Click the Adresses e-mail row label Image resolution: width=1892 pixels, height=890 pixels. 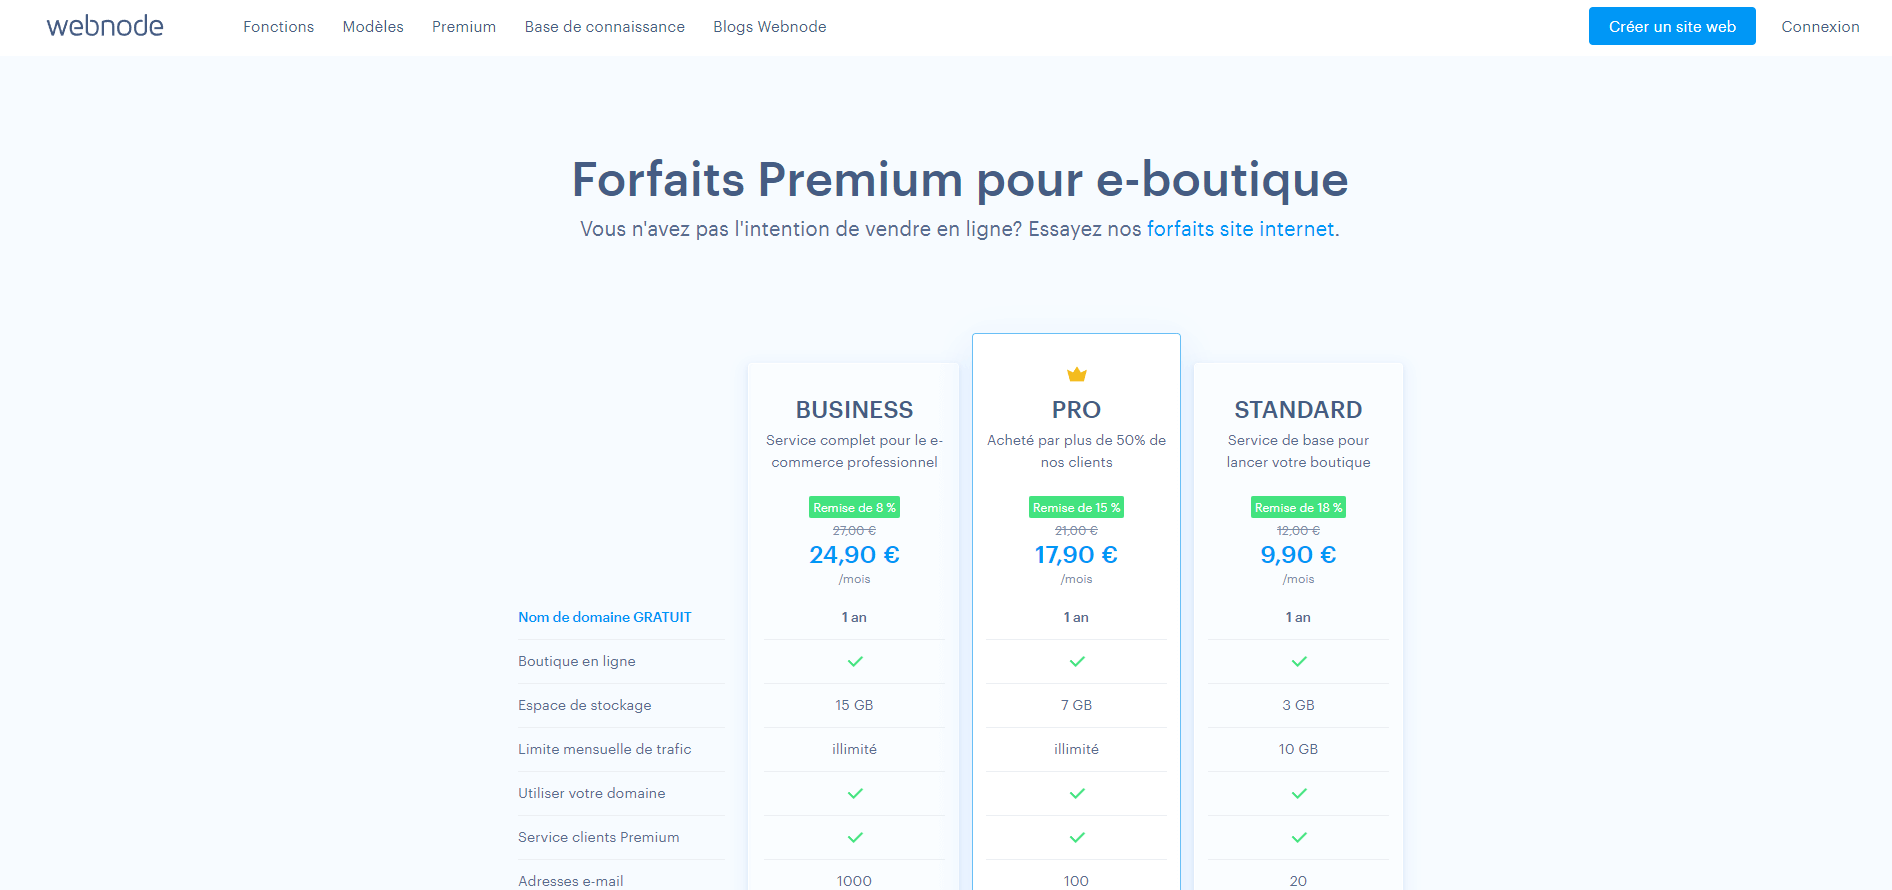571,881
